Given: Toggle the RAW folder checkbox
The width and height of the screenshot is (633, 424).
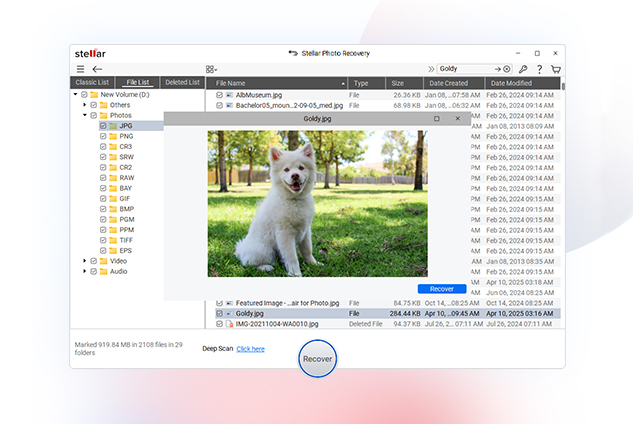Looking at the screenshot, I should coord(103,178).
